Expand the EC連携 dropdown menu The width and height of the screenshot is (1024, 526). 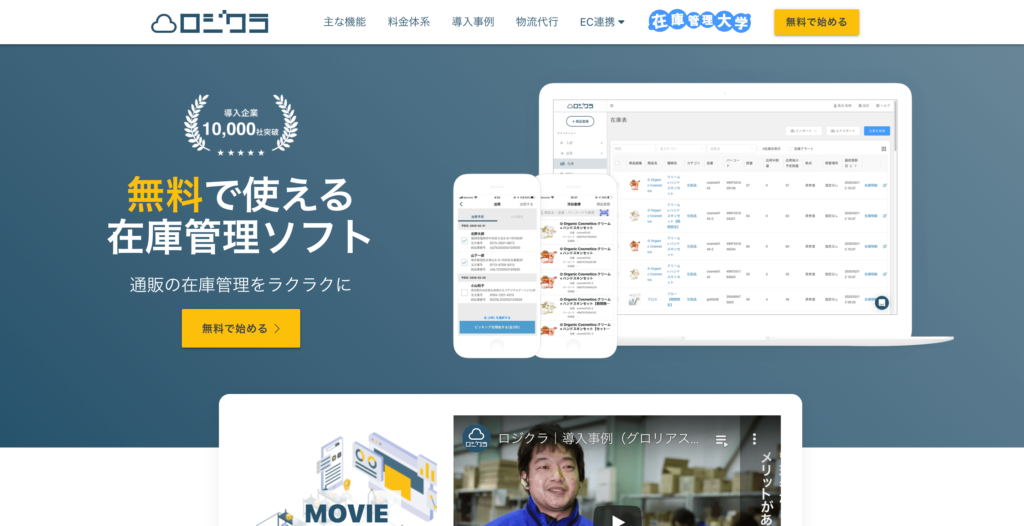coord(602,22)
